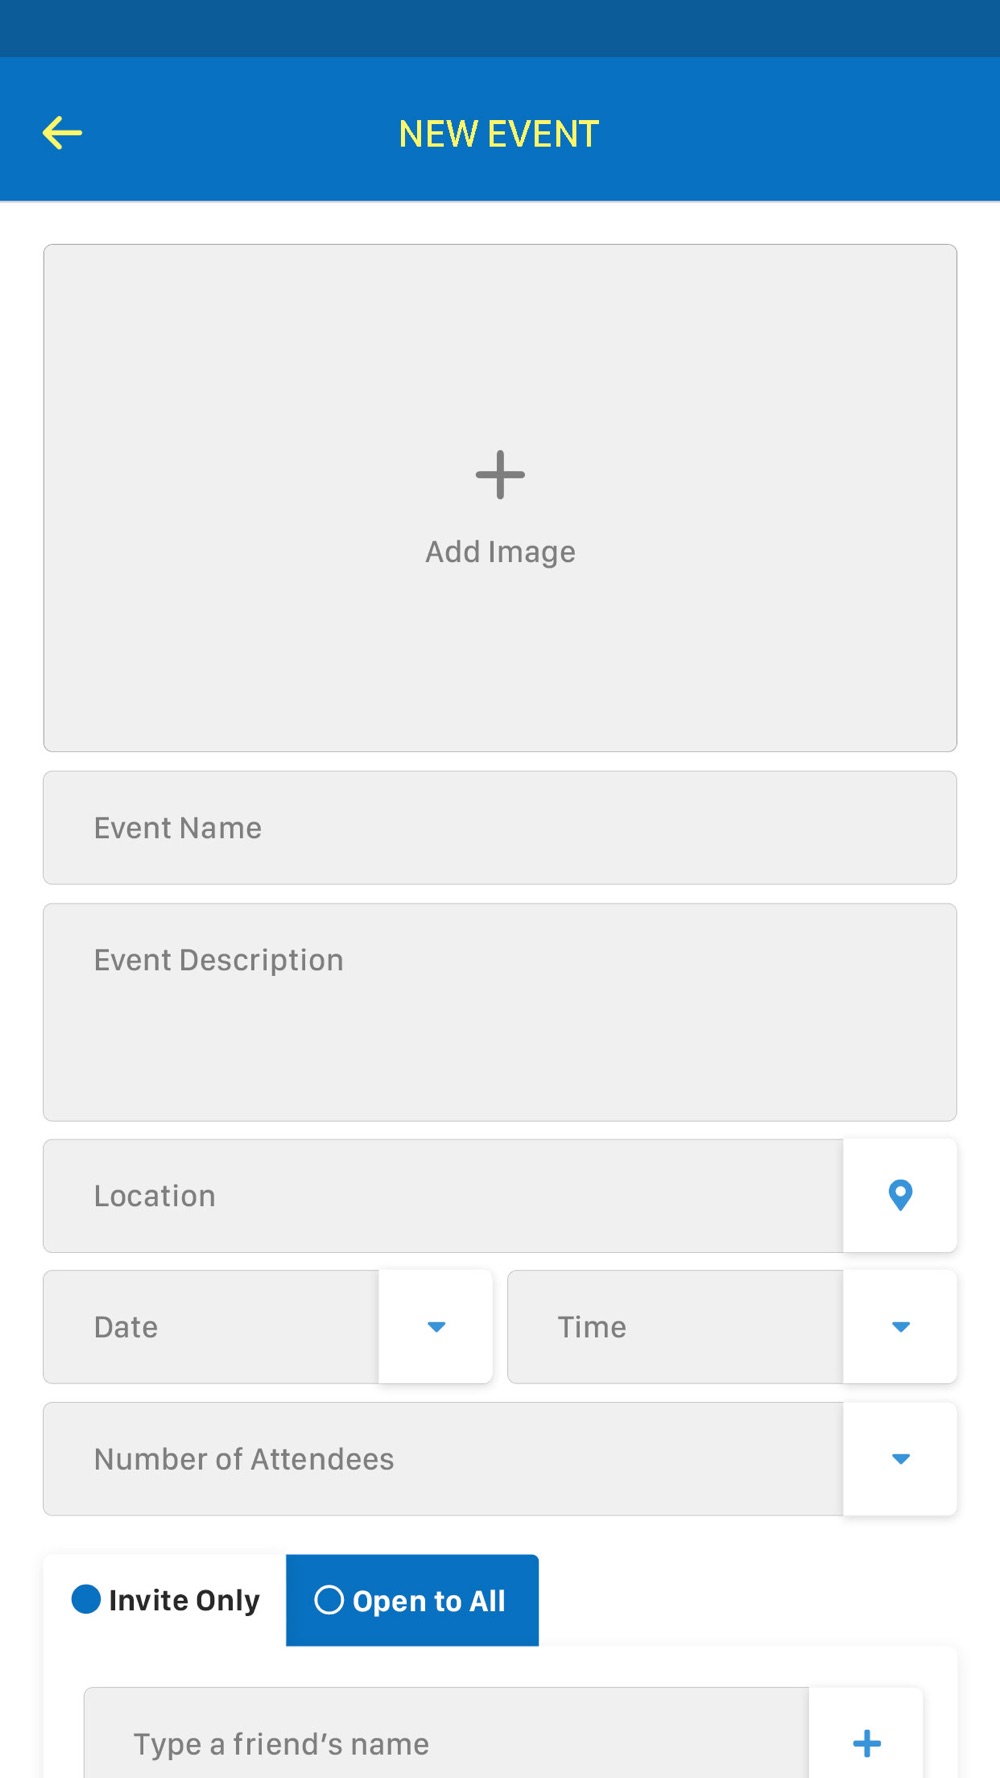Viewport: 1000px width, 1778px height.
Task: Click into the Location field
Action: (443, 1196)
